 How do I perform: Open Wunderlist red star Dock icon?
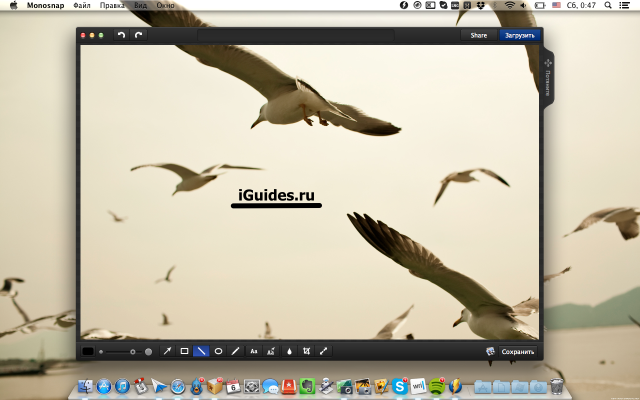coord(289,386)
